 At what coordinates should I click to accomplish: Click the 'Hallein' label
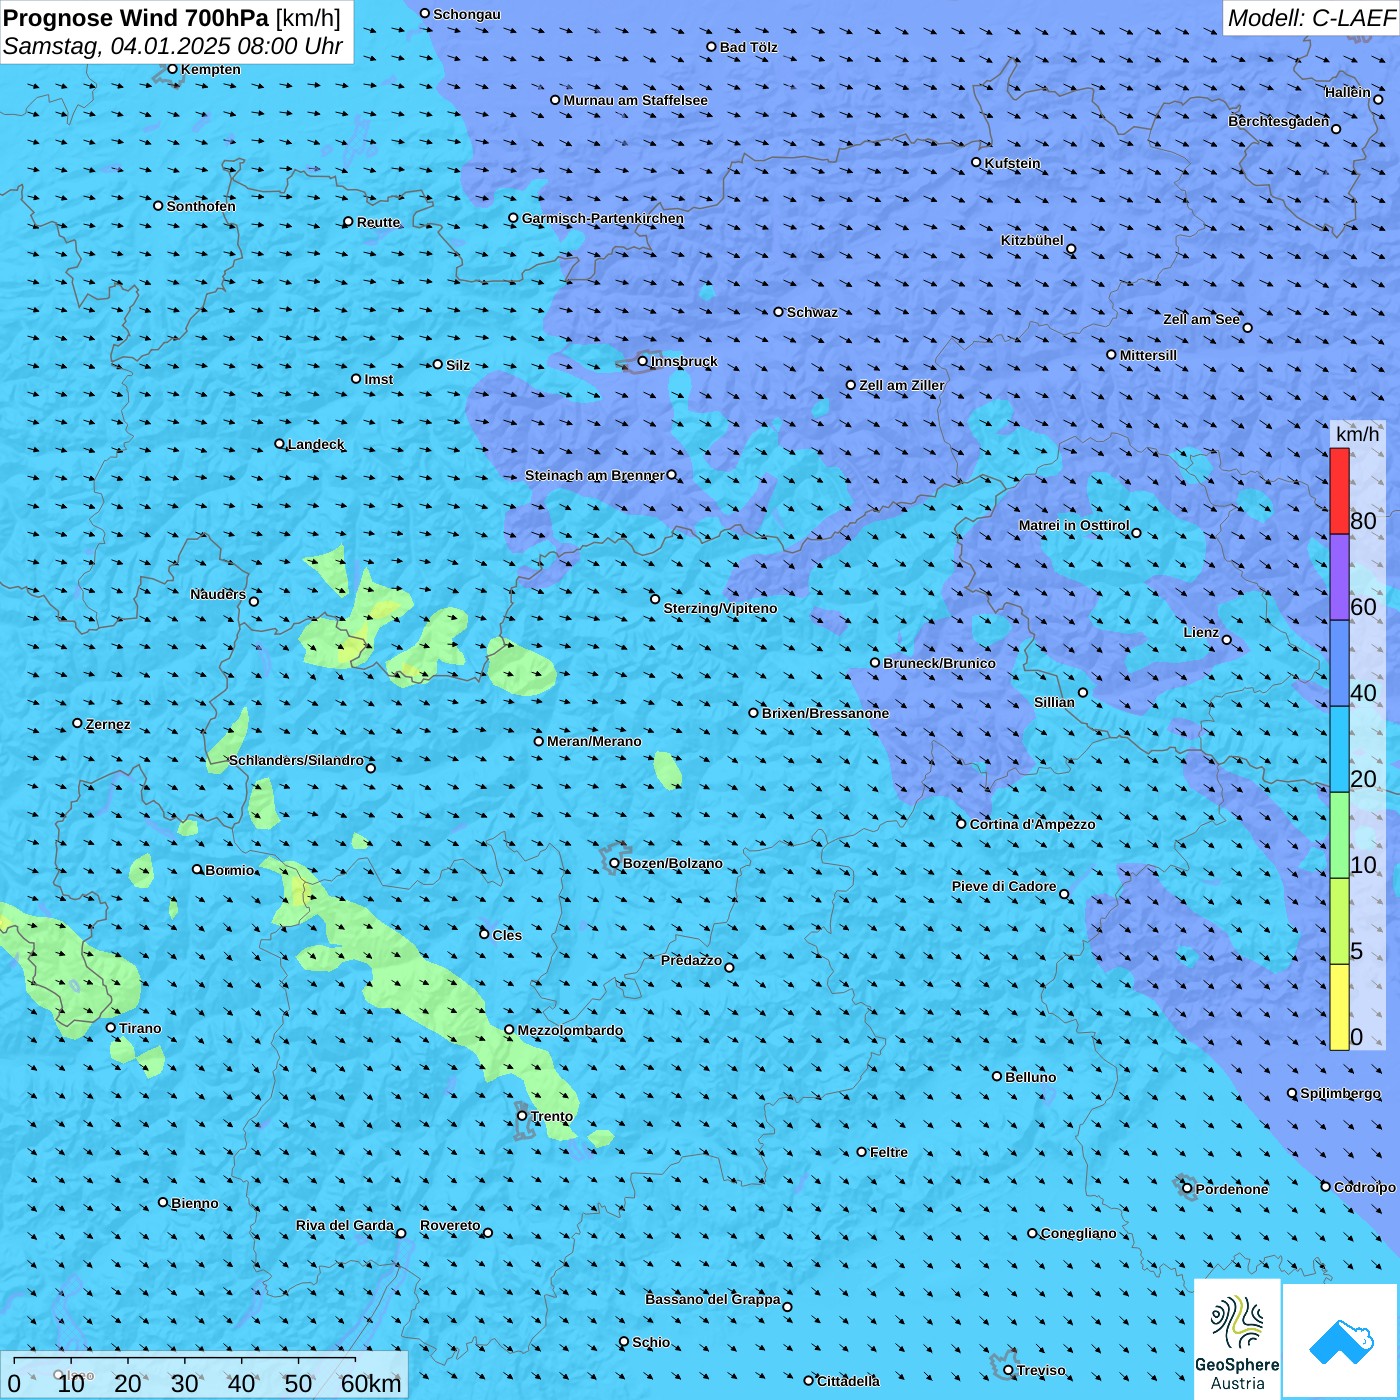pyautogui.click(x=1347, y=92)
